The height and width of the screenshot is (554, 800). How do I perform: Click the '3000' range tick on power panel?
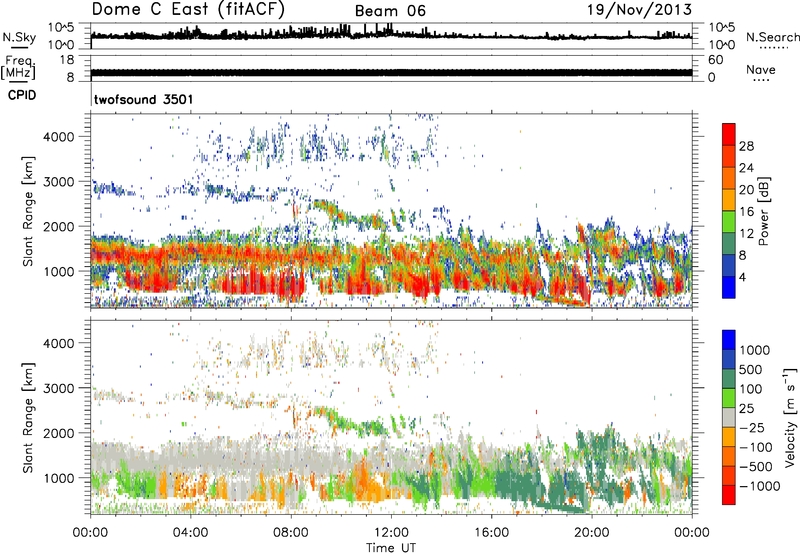[59, 182]
